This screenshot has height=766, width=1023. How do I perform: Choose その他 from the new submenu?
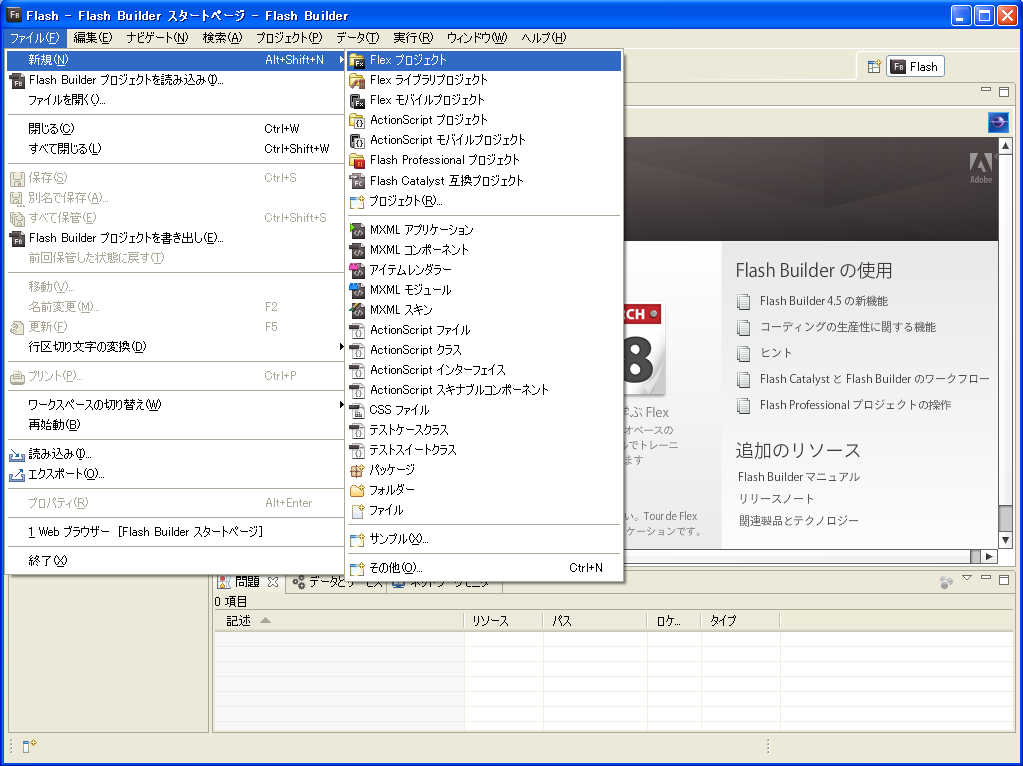(484, 568)
